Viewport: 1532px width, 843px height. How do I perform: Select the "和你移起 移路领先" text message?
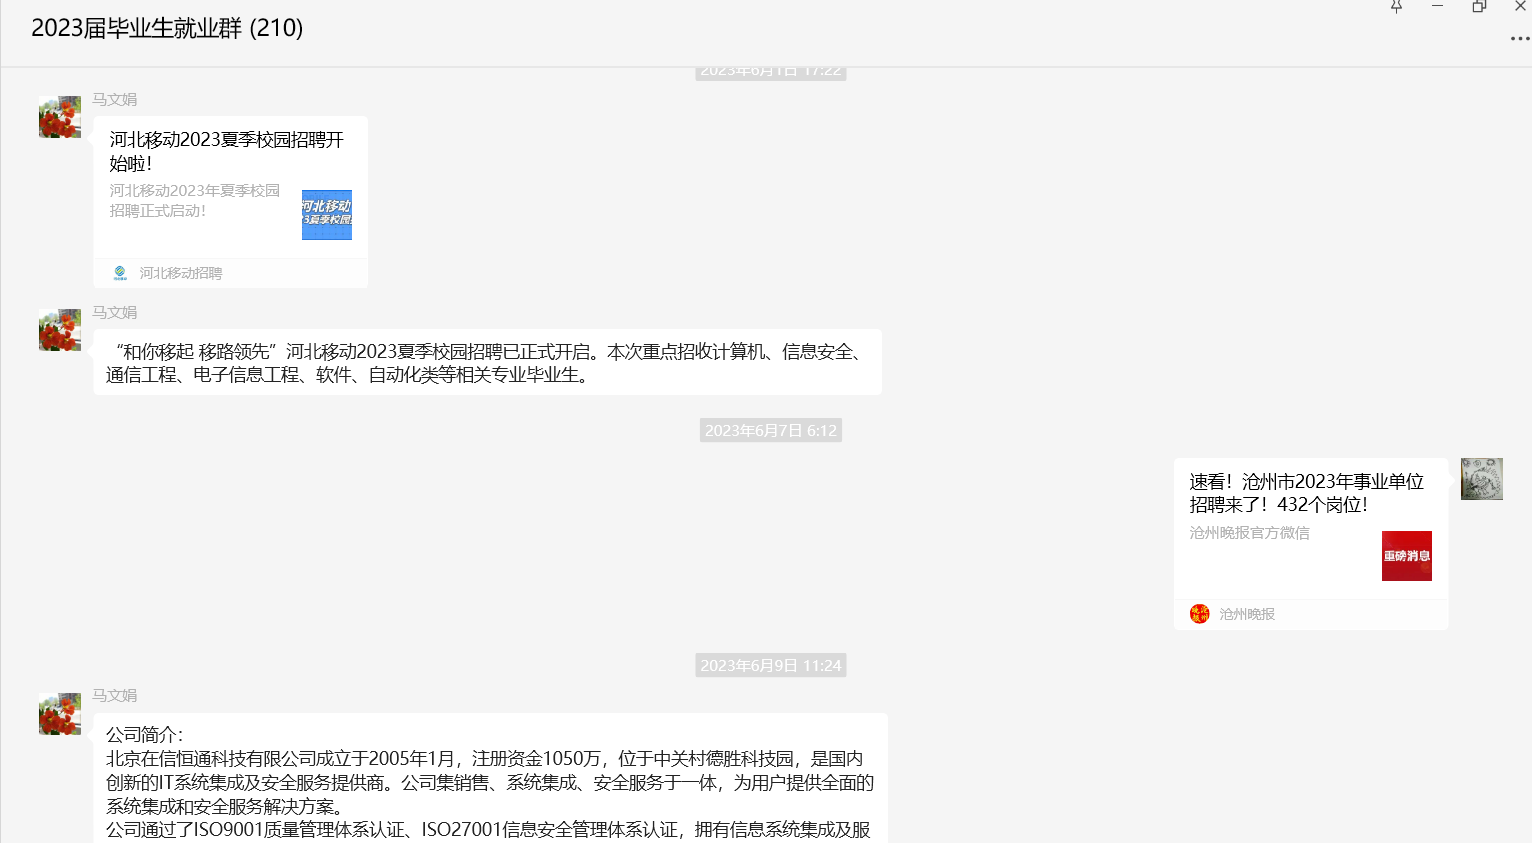(487, 363)
